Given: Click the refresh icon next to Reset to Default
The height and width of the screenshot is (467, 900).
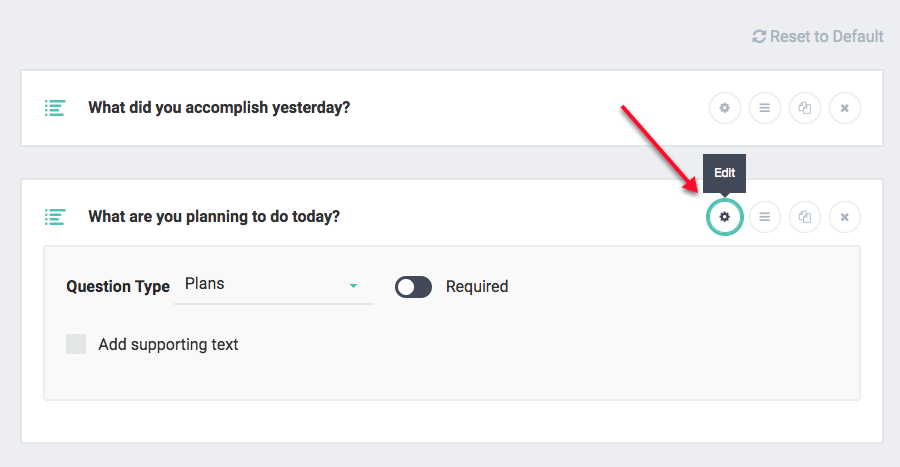Looking at the screenshot, I should point(759,36).
